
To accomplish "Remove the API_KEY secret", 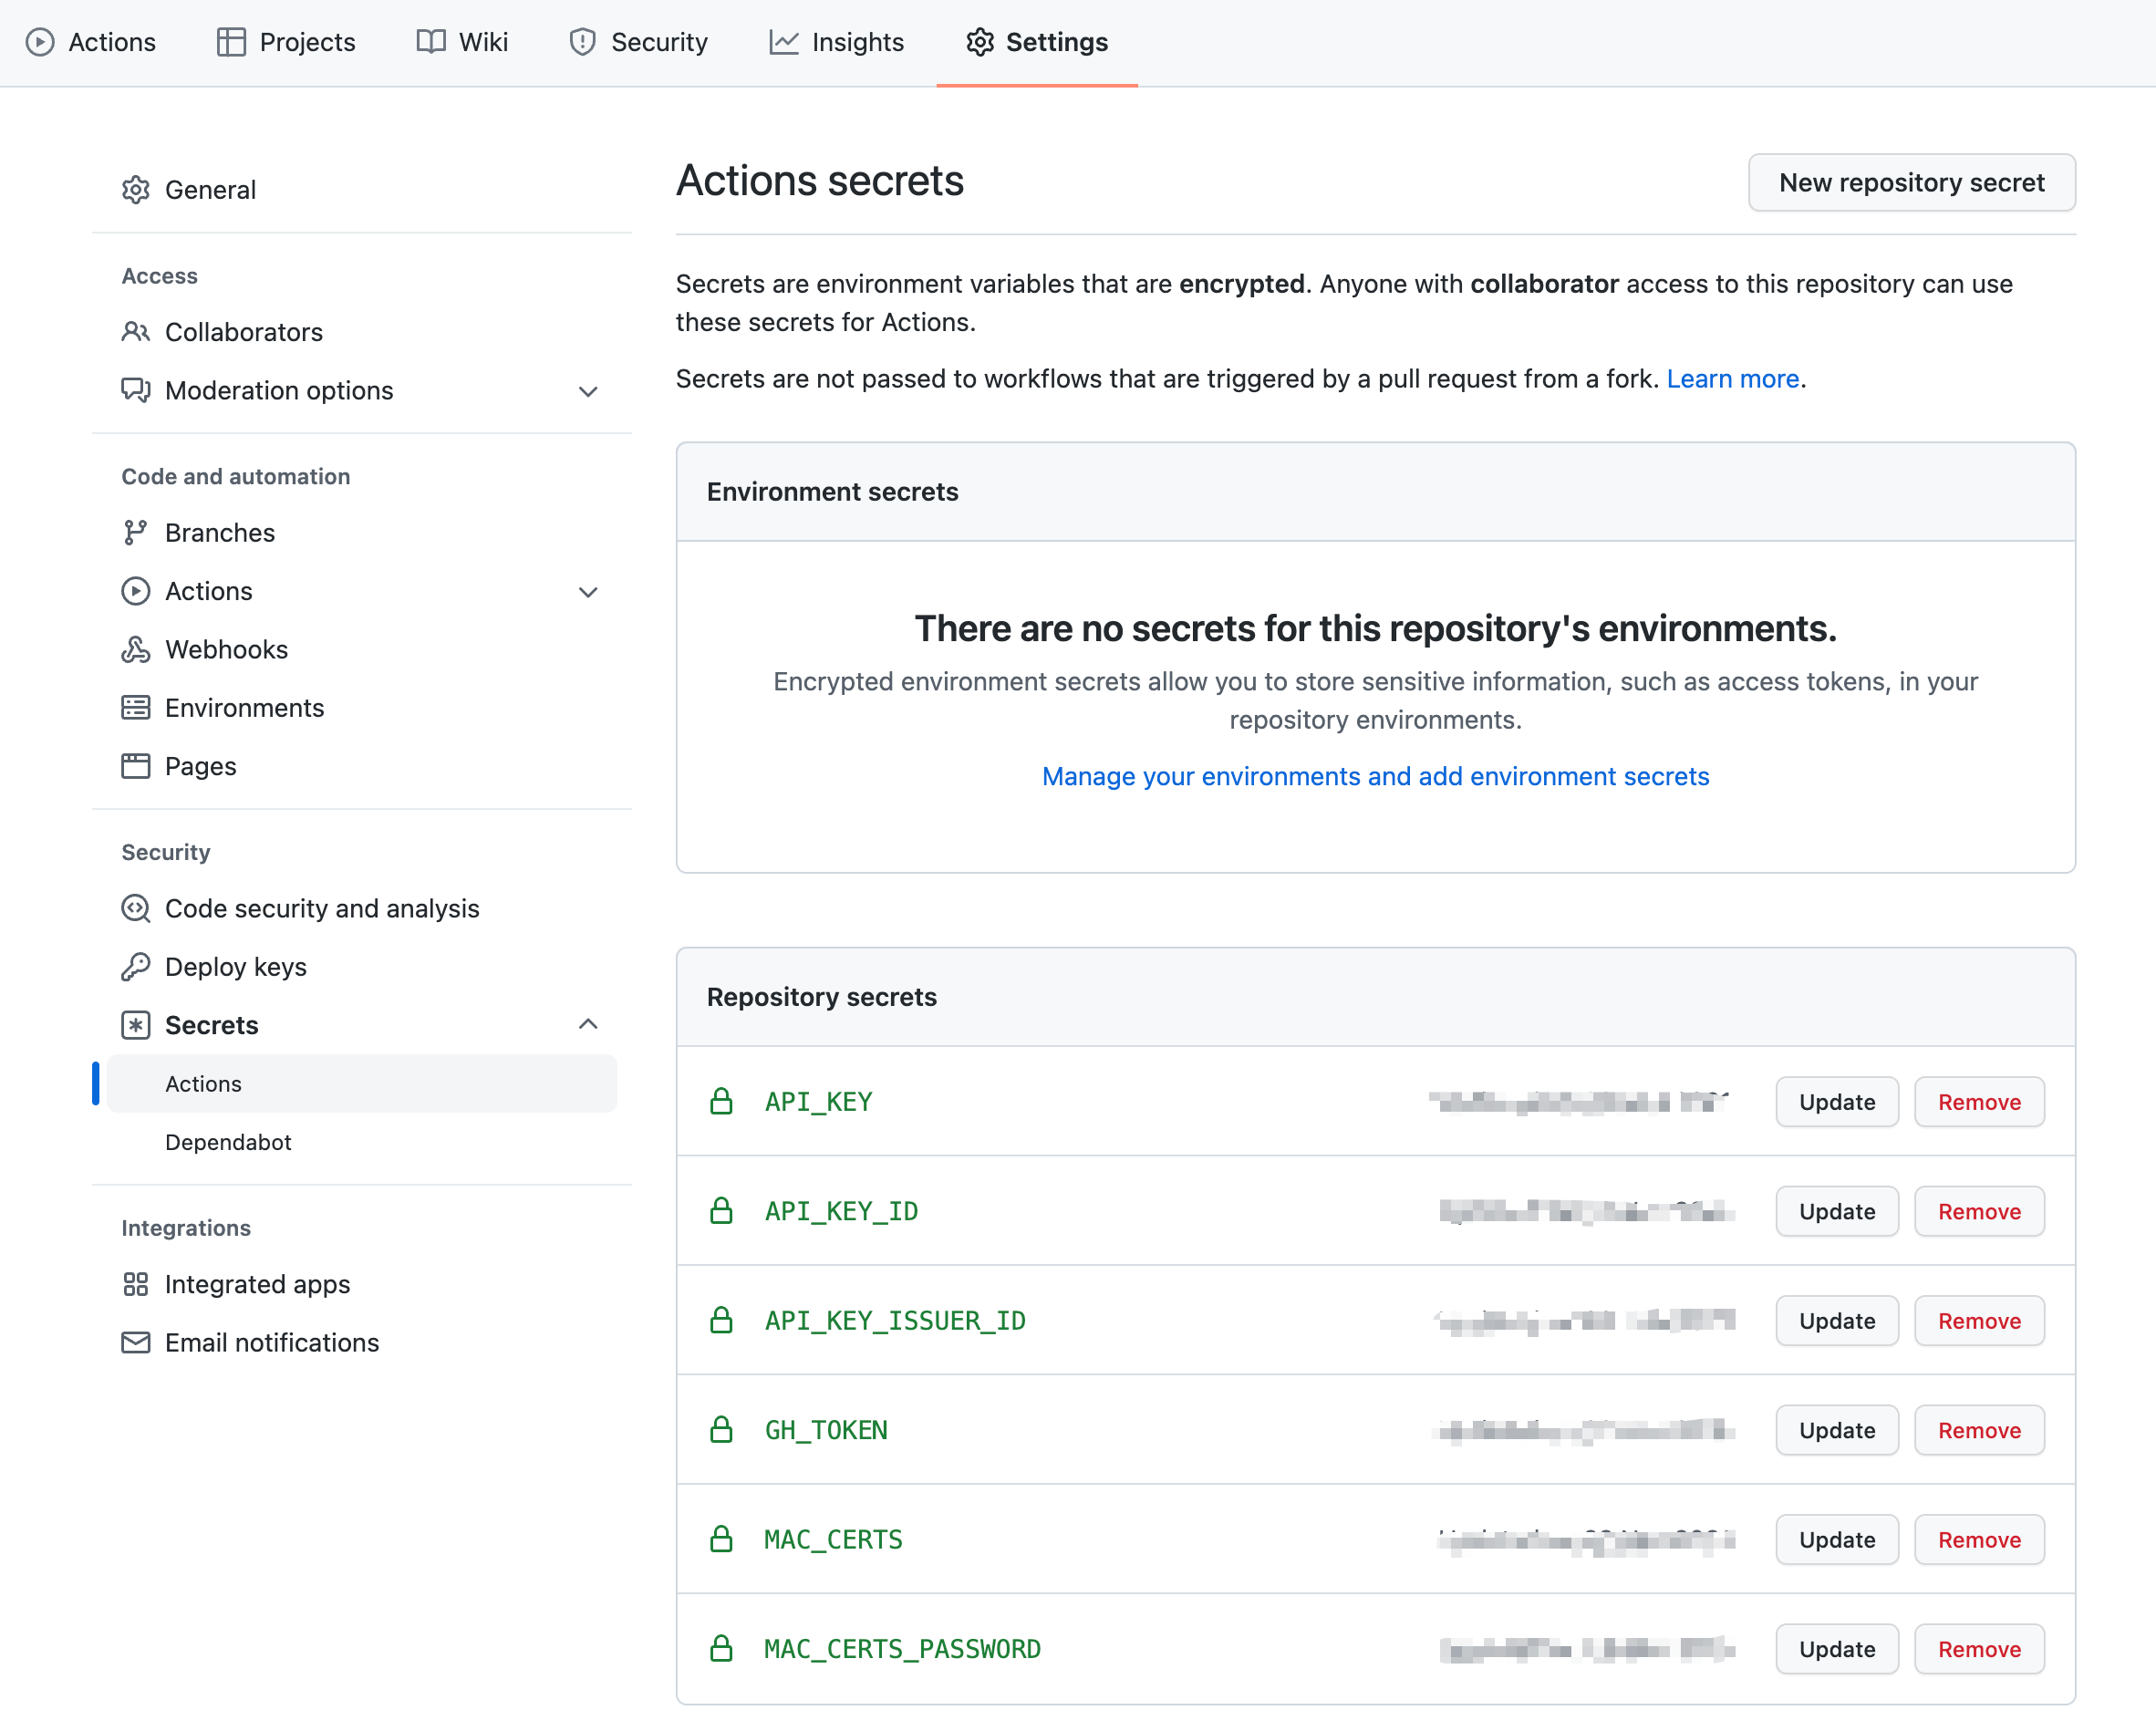I will click(x=1979, y=1101).
